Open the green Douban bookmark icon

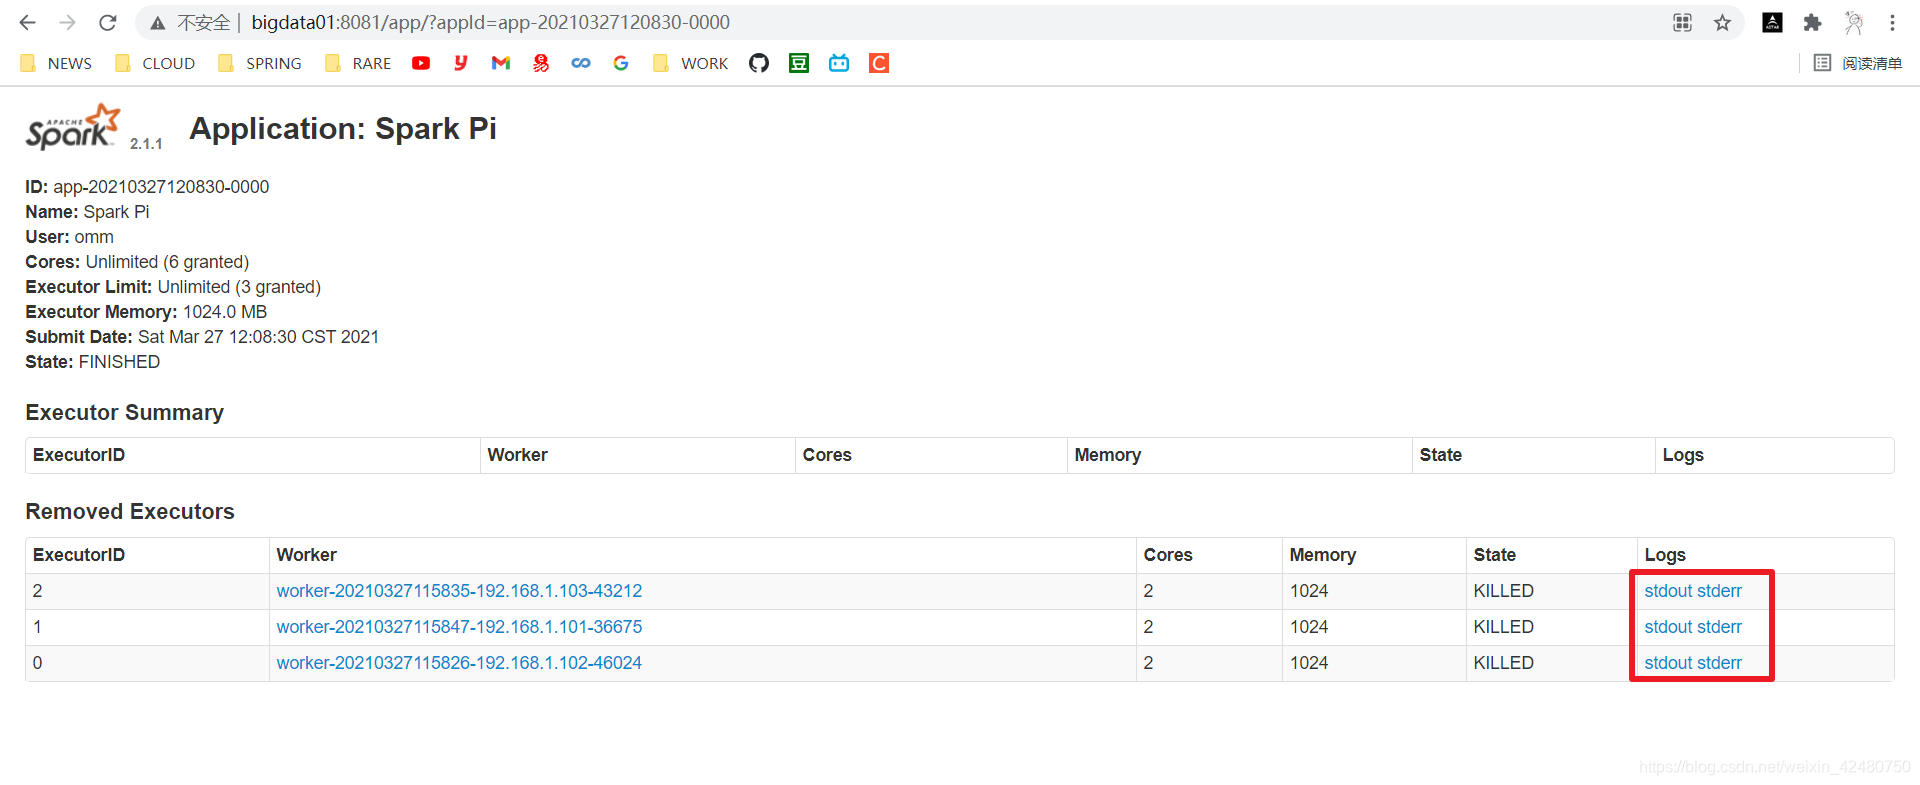coord(799,63)
